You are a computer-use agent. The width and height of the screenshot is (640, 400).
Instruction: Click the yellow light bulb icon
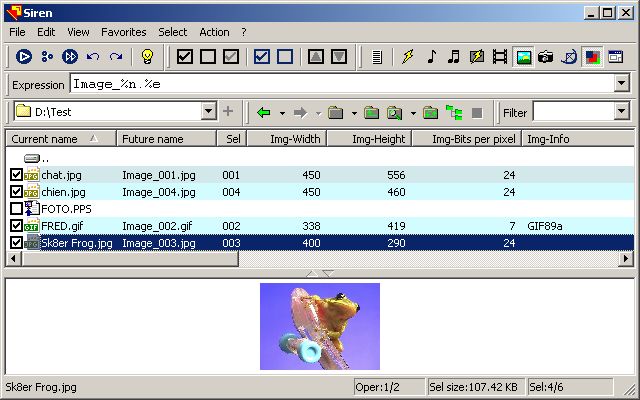click(x=146, y=57)
